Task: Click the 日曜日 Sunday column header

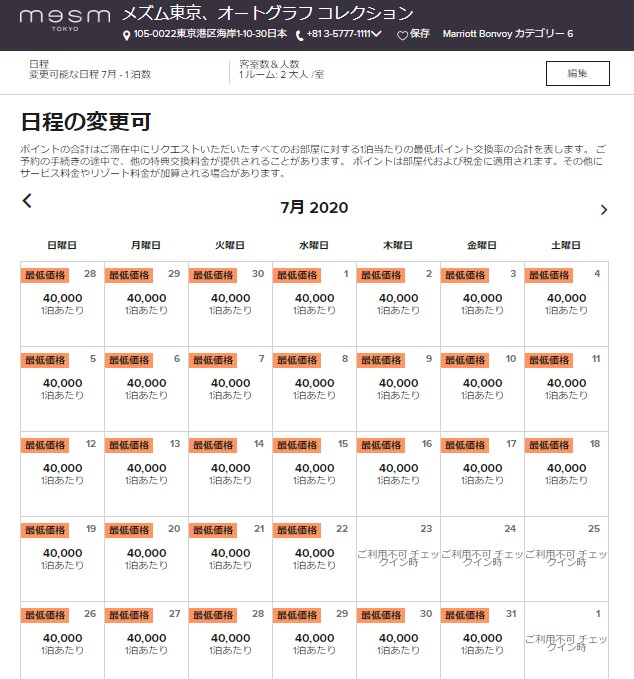Action: tap(62, 246)
